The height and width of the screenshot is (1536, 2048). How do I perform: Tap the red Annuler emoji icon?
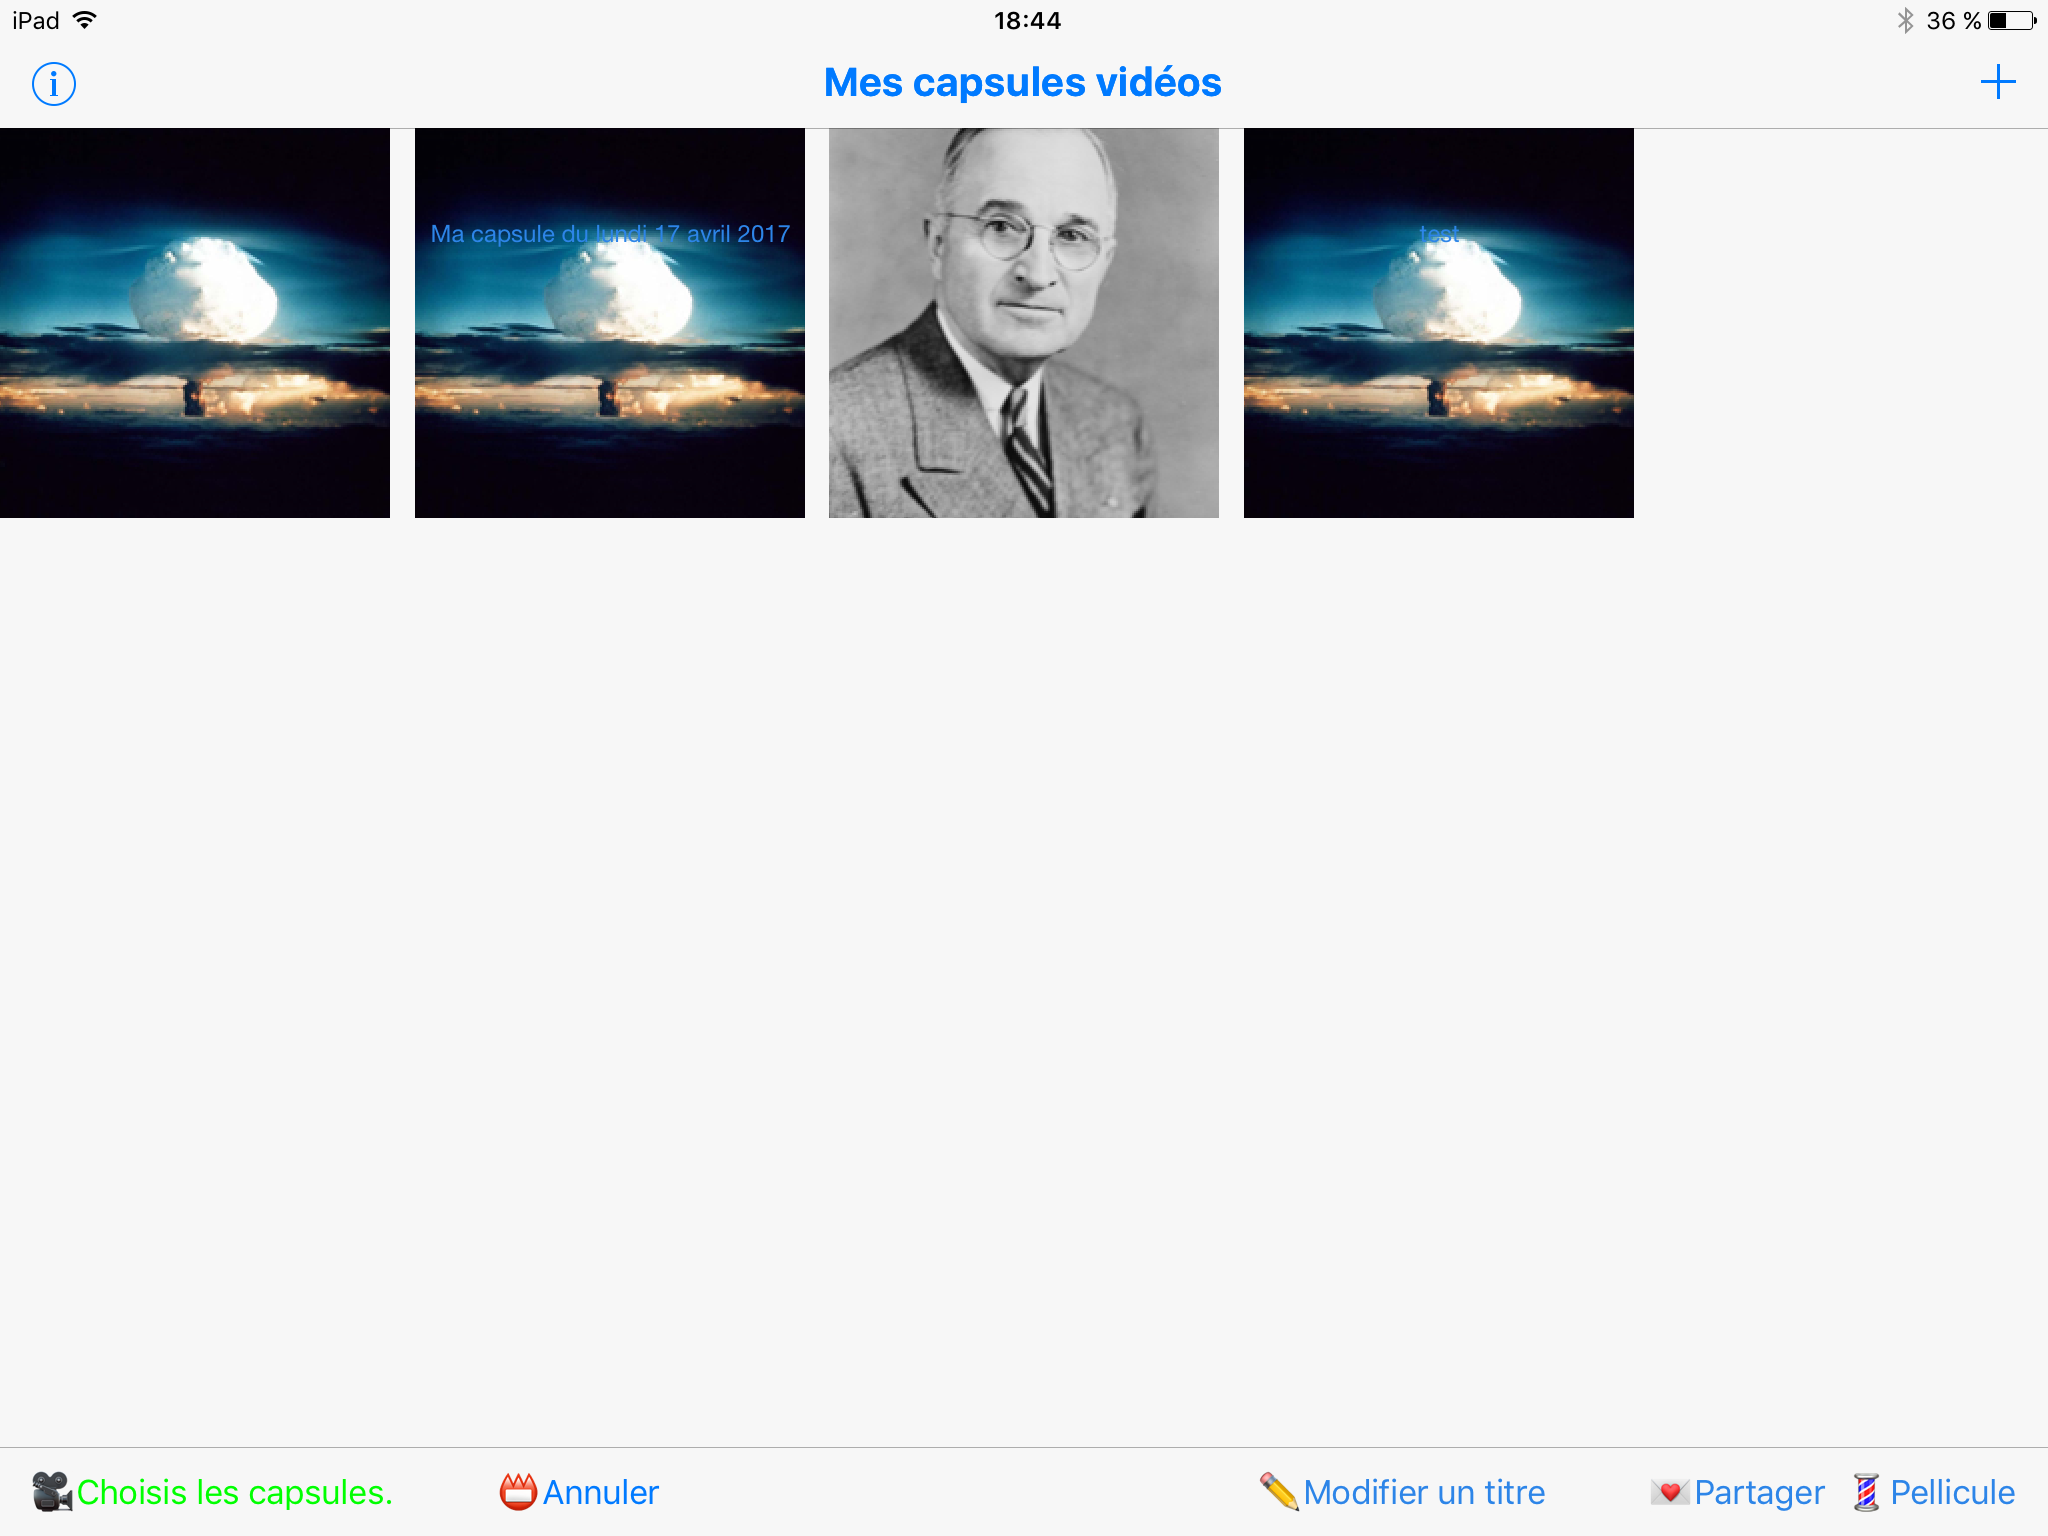(518, 1492)
